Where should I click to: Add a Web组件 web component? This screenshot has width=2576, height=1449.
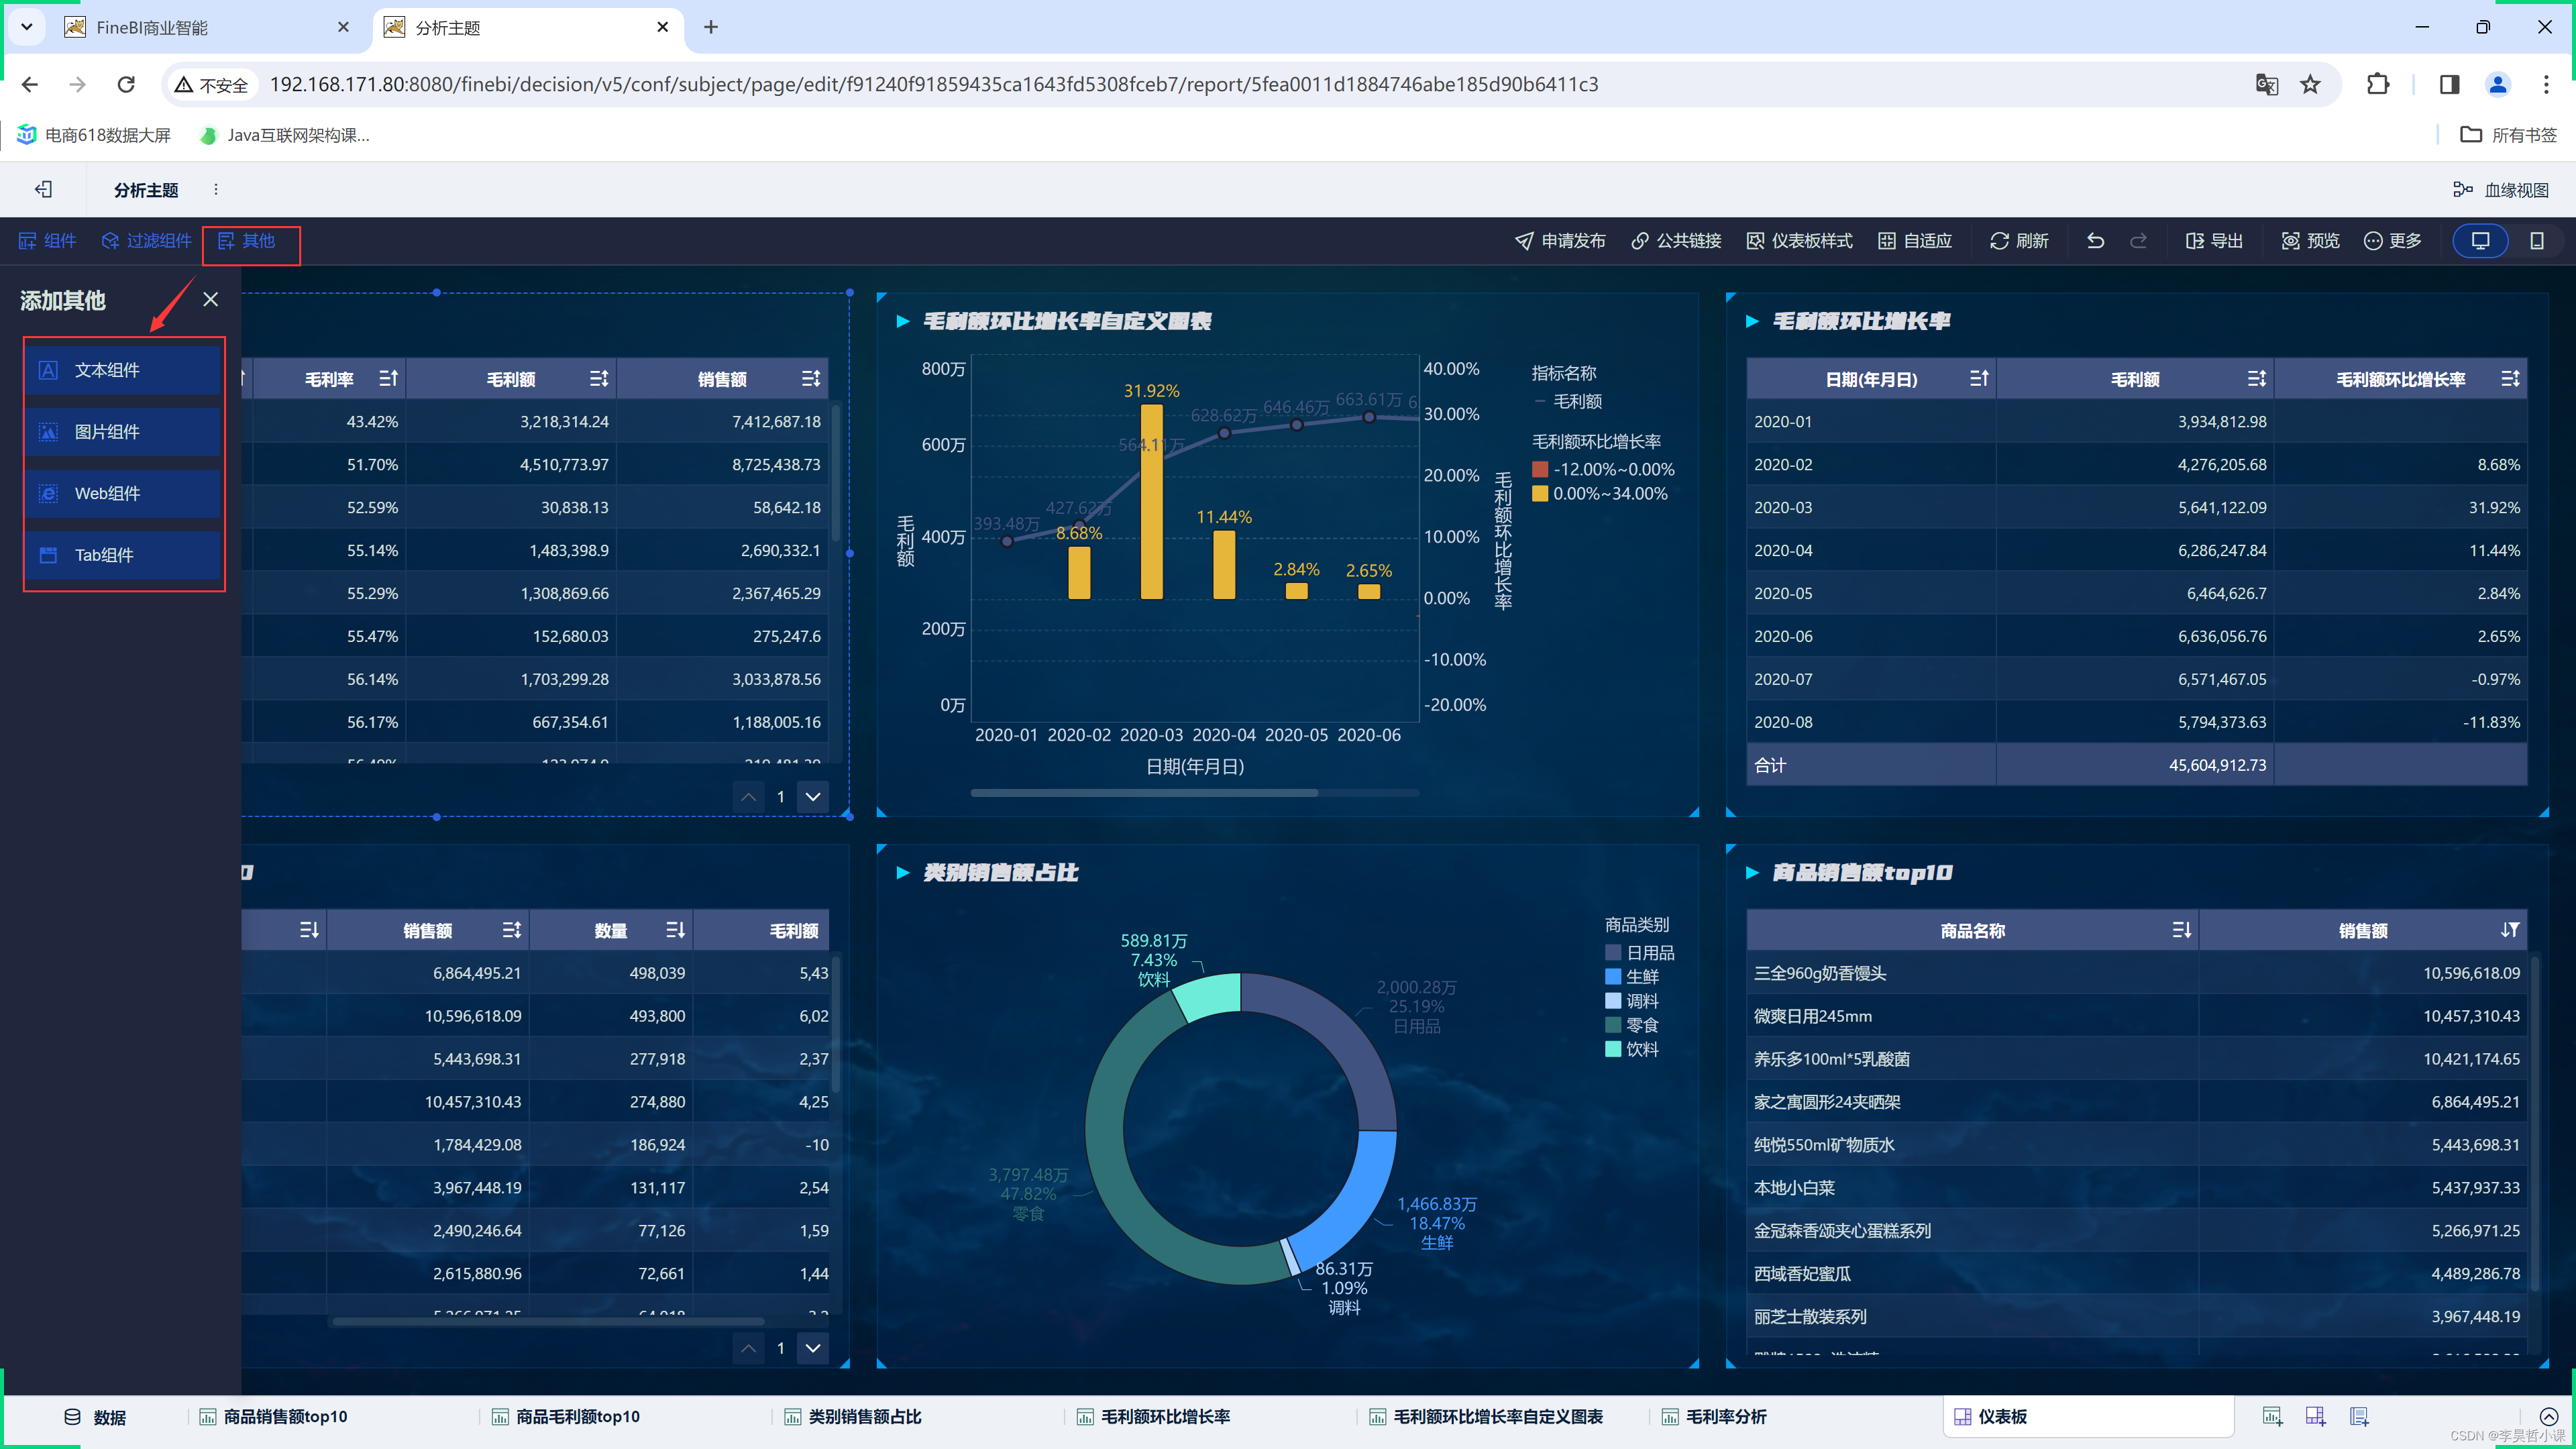pos(123,493)
